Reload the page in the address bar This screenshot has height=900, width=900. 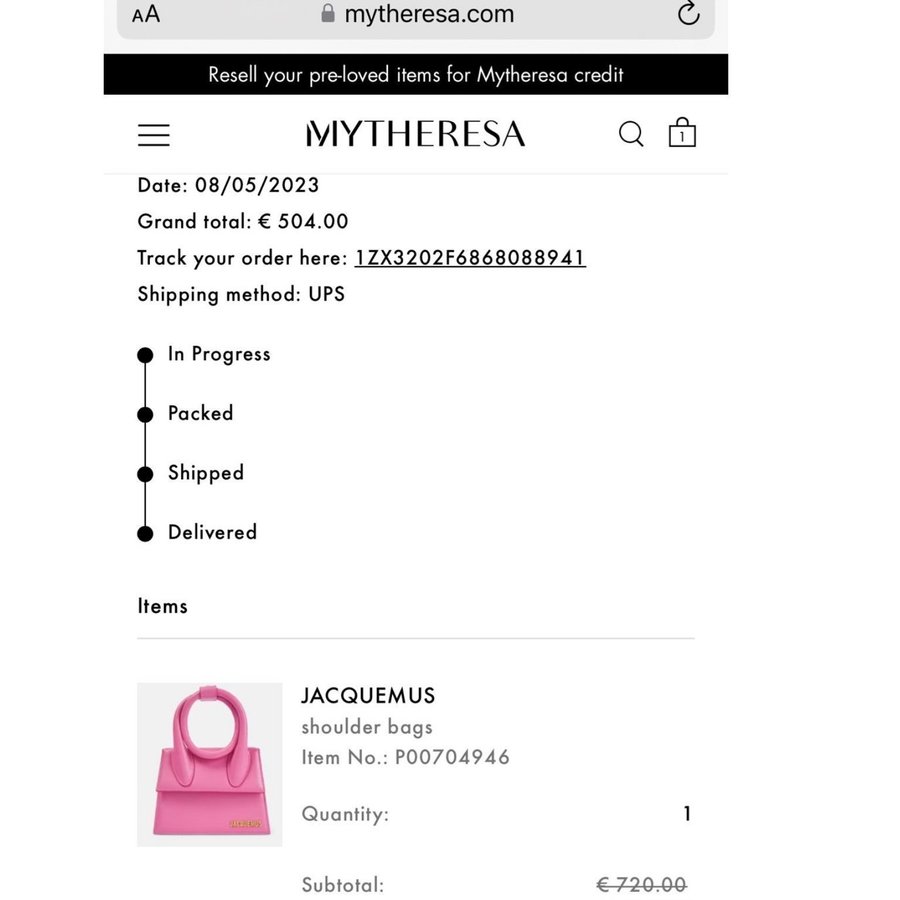[x=688, y=13]
